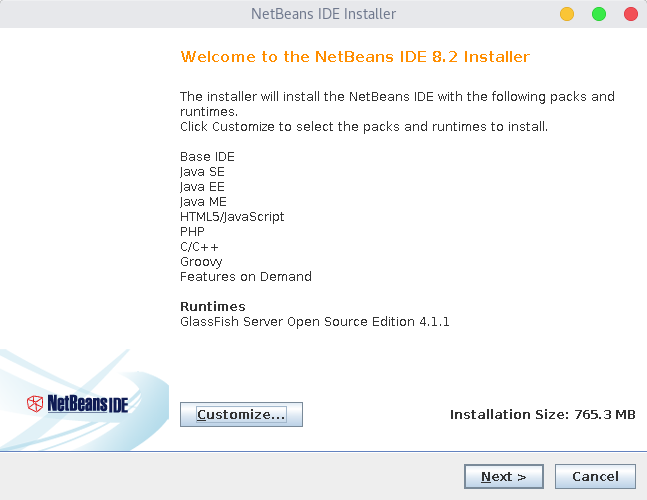Select the 'Java EE' pack text

[202, 187]
